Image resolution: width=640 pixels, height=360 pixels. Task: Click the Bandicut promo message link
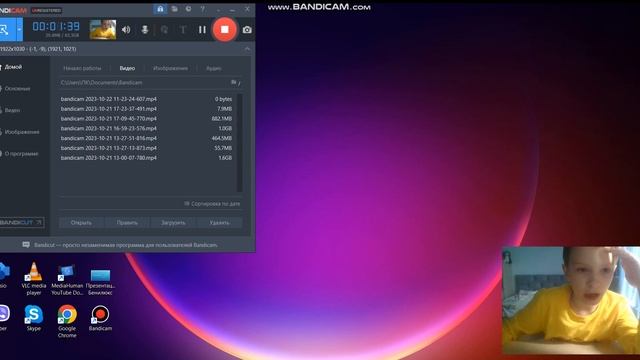click(x=125, y=245)
